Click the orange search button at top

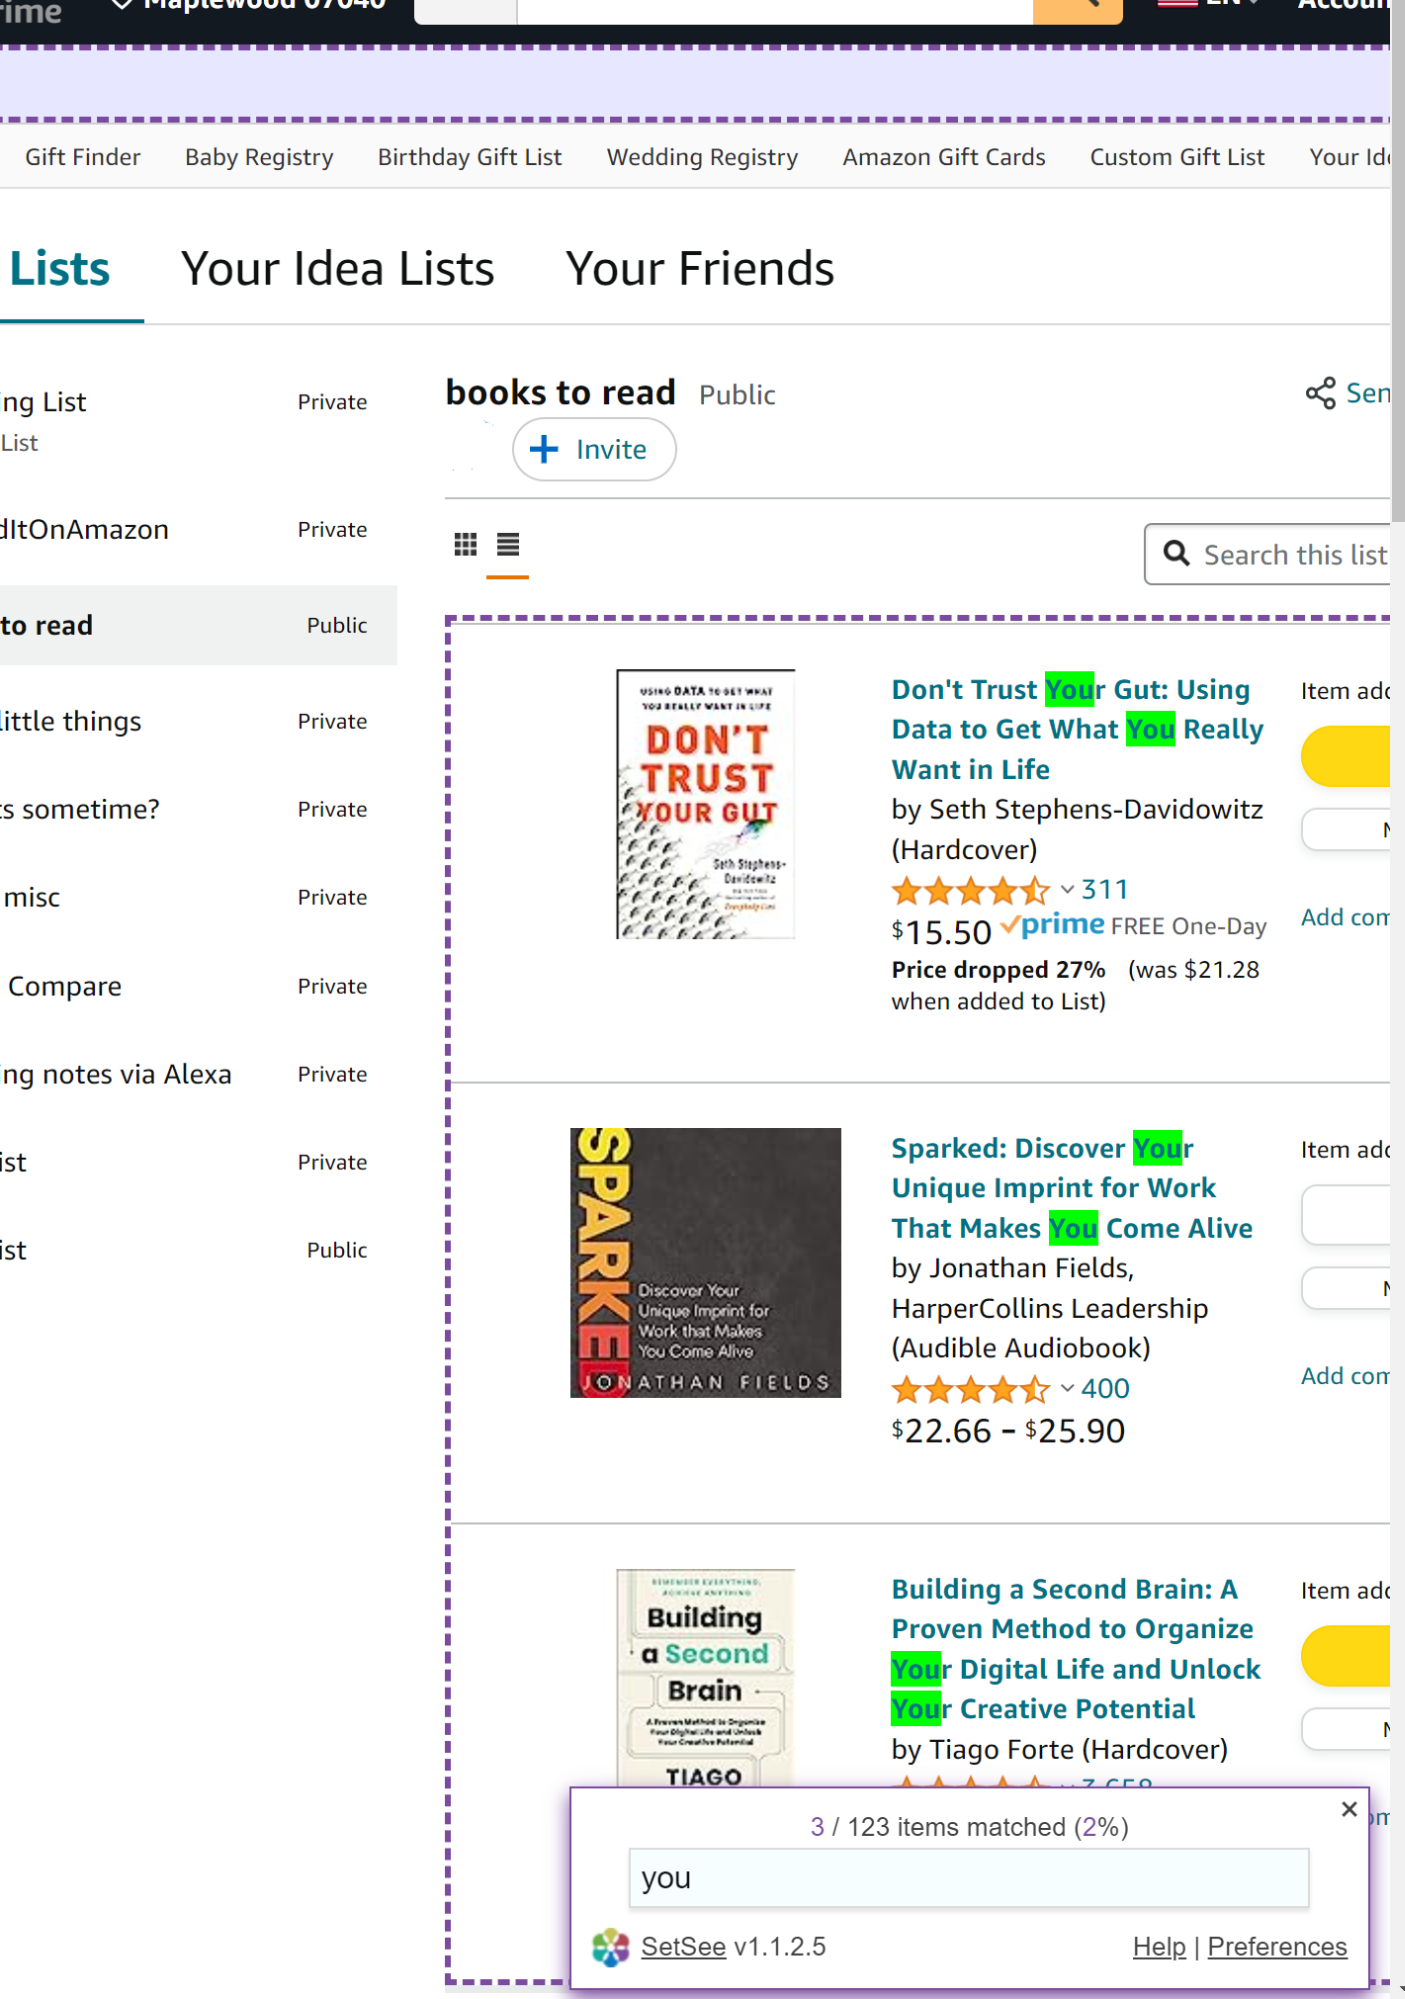pos(1077,8)
